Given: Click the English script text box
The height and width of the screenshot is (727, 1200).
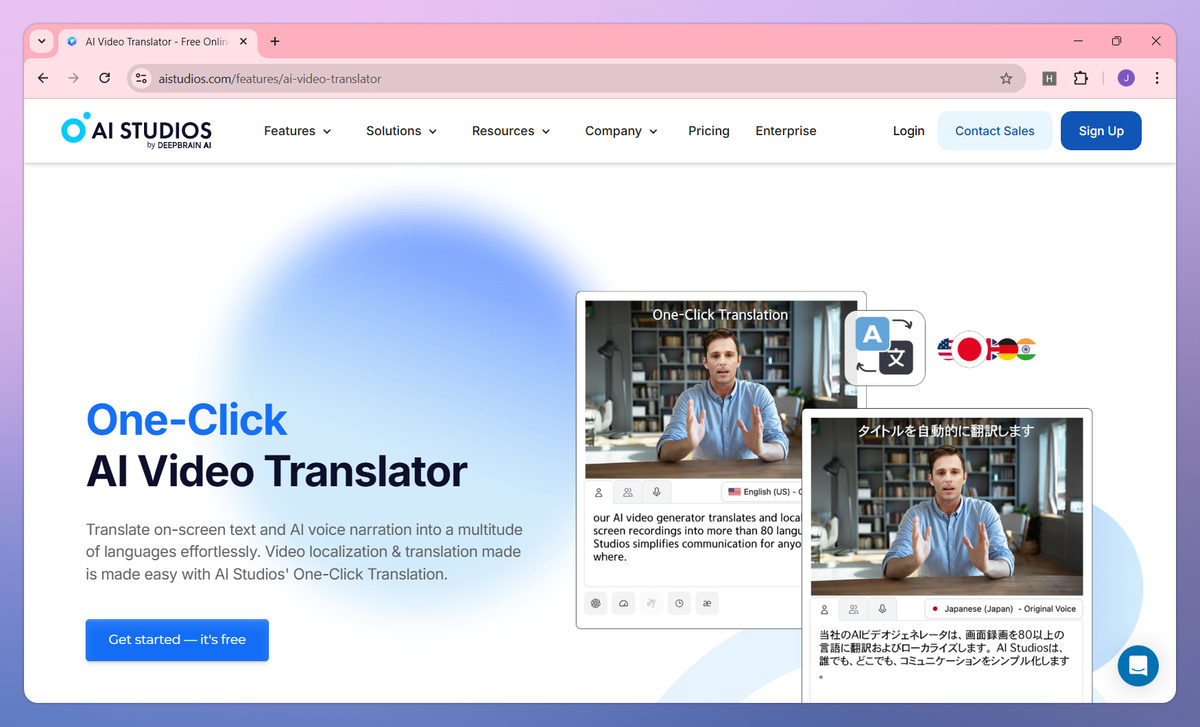Looking at the screenshot, I should pos(695,545).
